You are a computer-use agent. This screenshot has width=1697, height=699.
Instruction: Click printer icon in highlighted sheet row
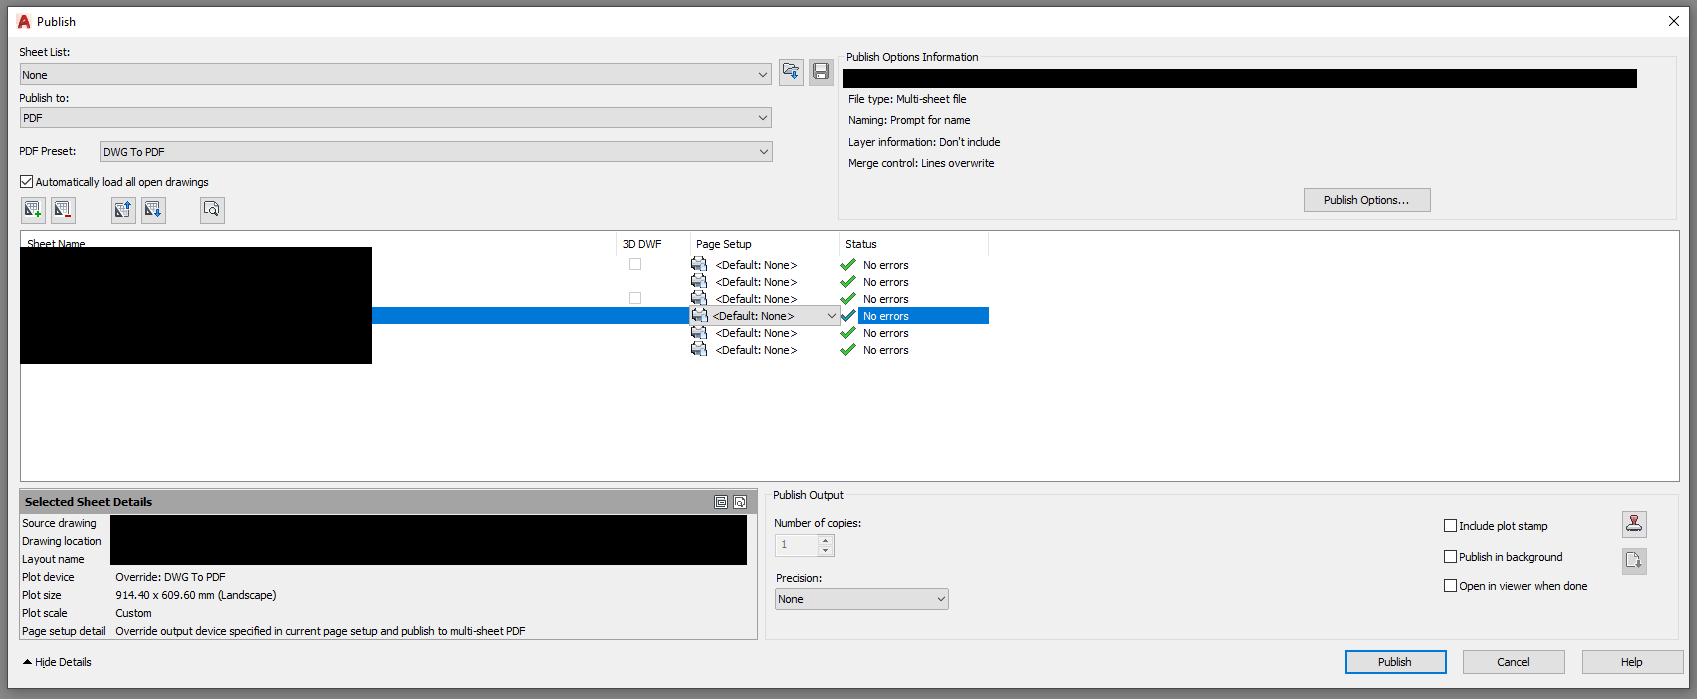coord(699,316)
